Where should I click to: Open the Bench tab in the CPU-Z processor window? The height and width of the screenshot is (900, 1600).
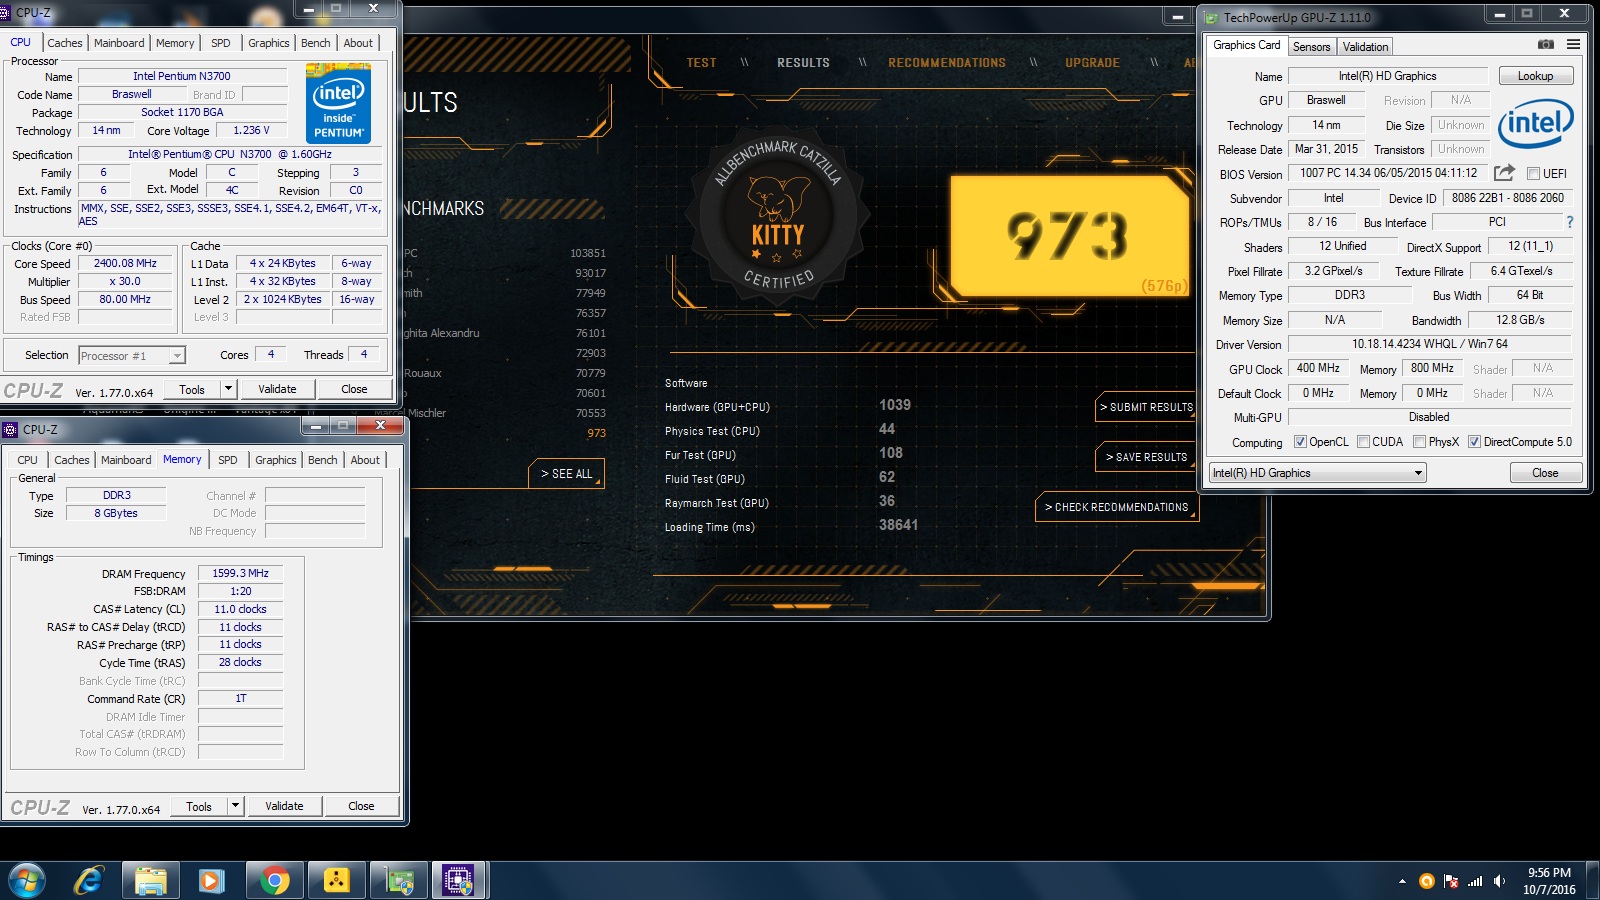point(315,43)
